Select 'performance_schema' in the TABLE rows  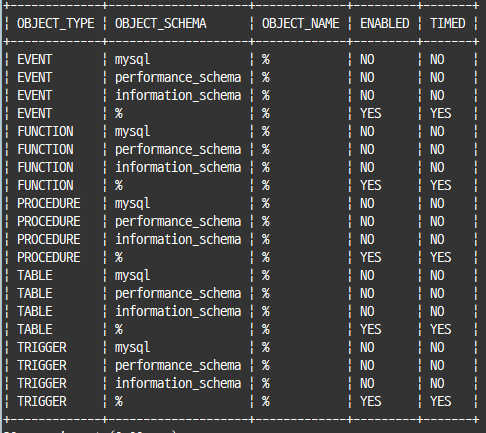pyautogui.click(x=178, y=294)
